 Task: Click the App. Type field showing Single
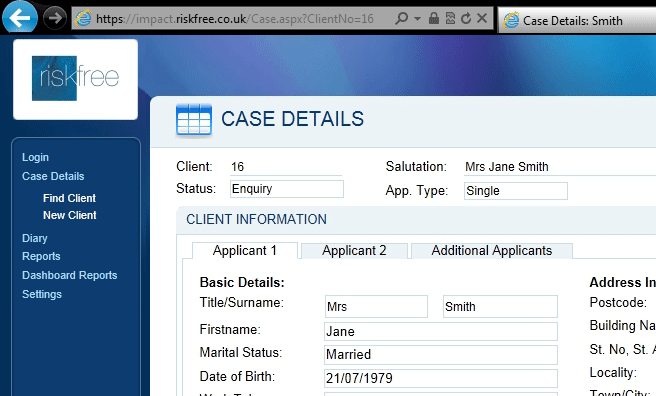(x=516, y=191)
